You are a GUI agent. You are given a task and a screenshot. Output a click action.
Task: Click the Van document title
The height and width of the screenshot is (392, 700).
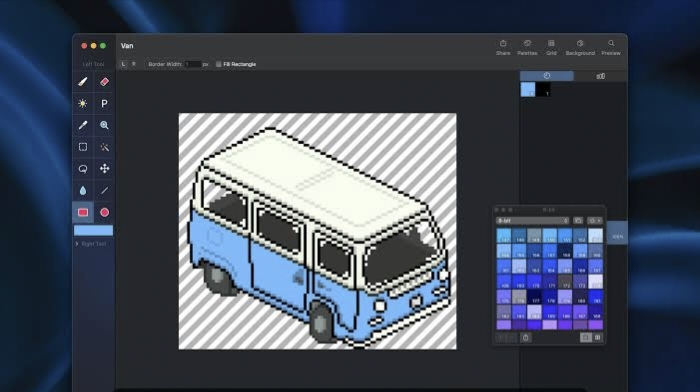pos(127,46)
